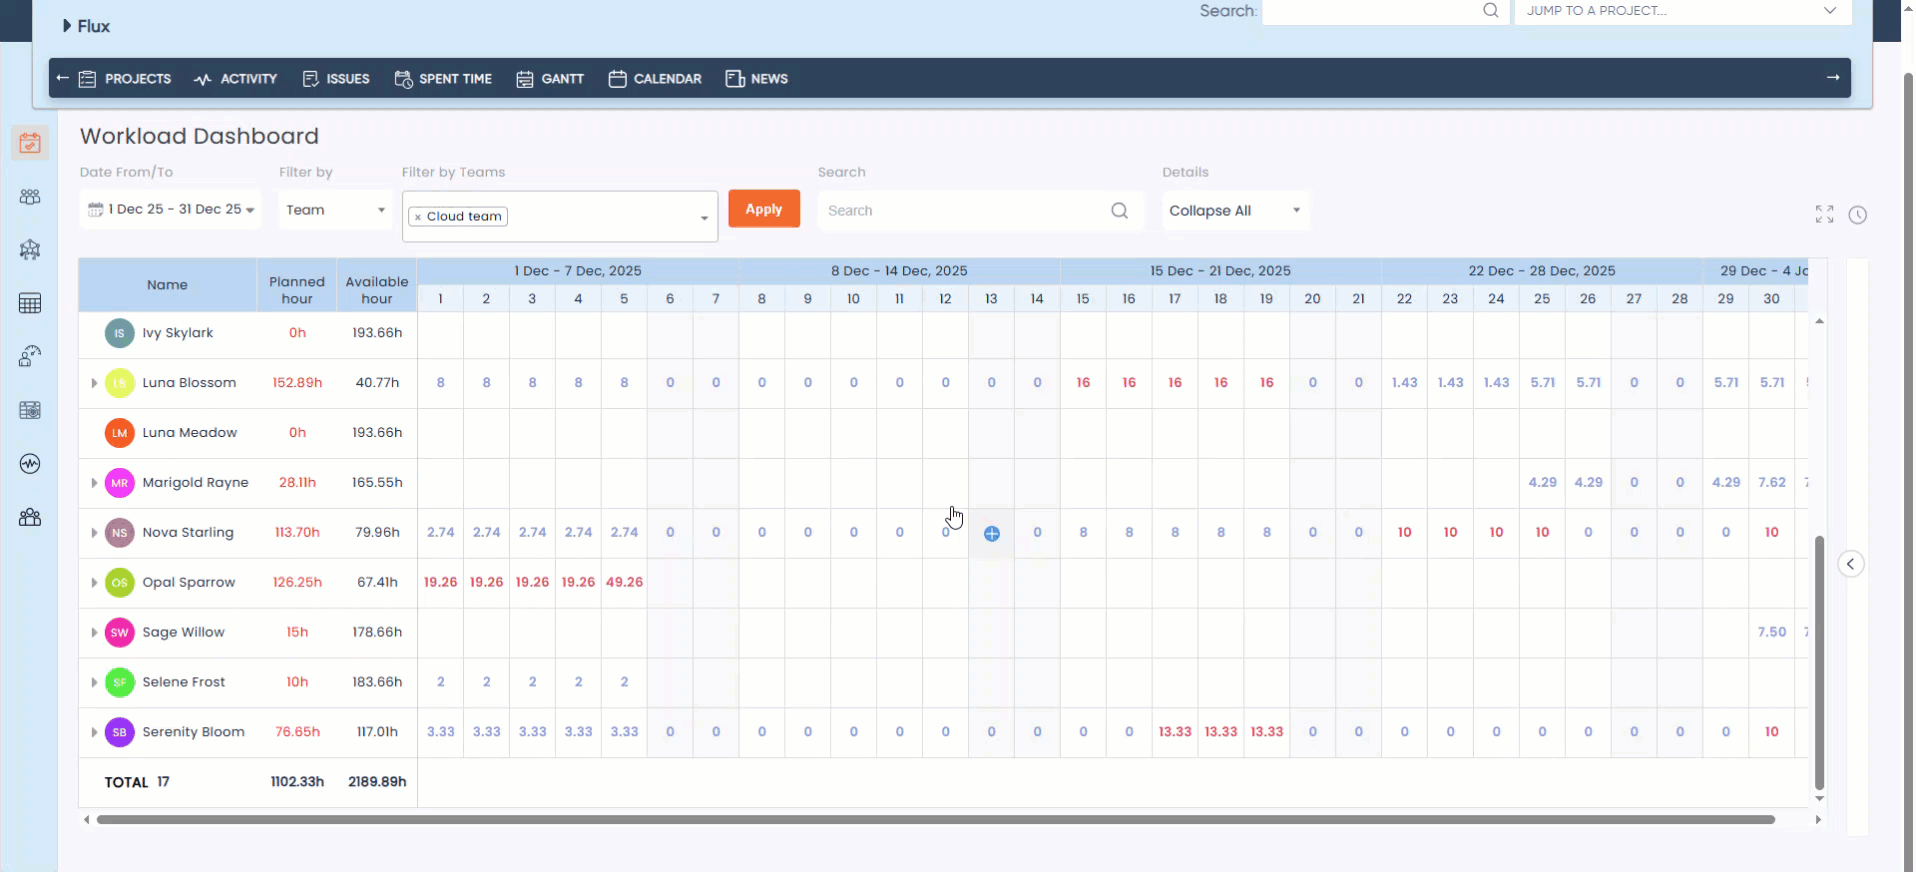Open the Issues menu item

(x=336, y=79)
